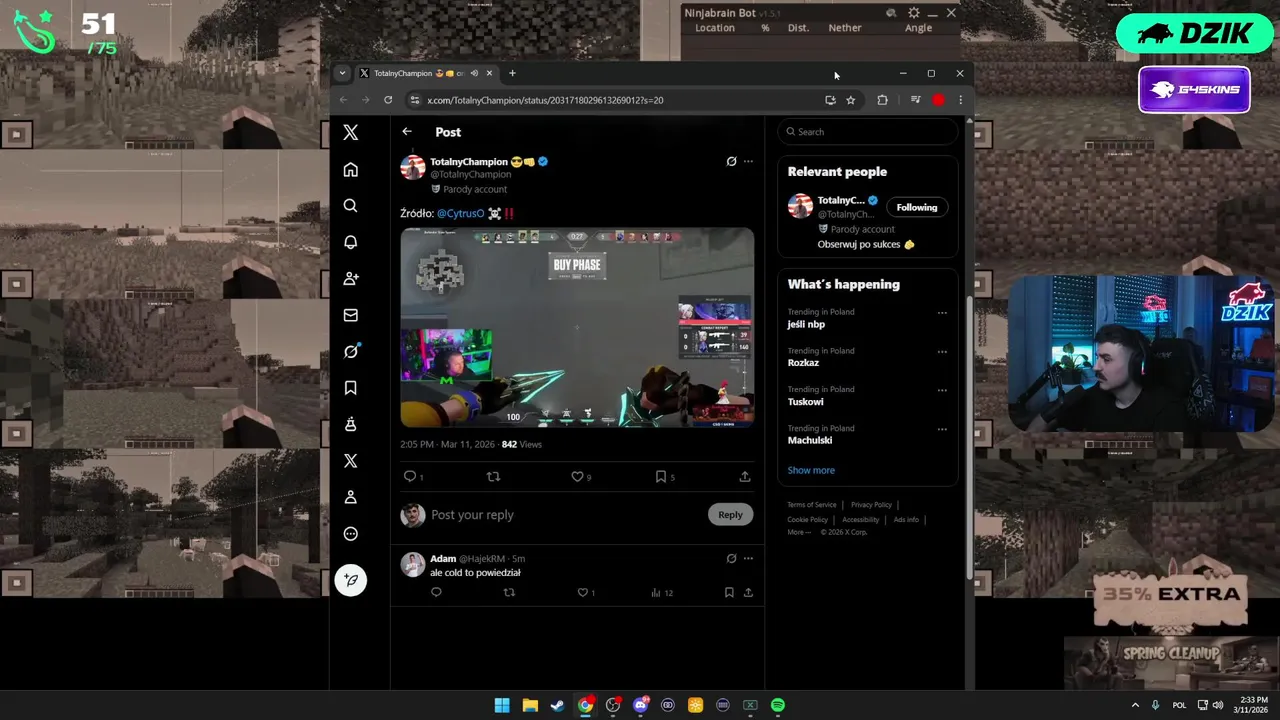Open Communities icon in the X sidebar
The width and height of the screenshot is (1280, 720).
tap(350, 424)
